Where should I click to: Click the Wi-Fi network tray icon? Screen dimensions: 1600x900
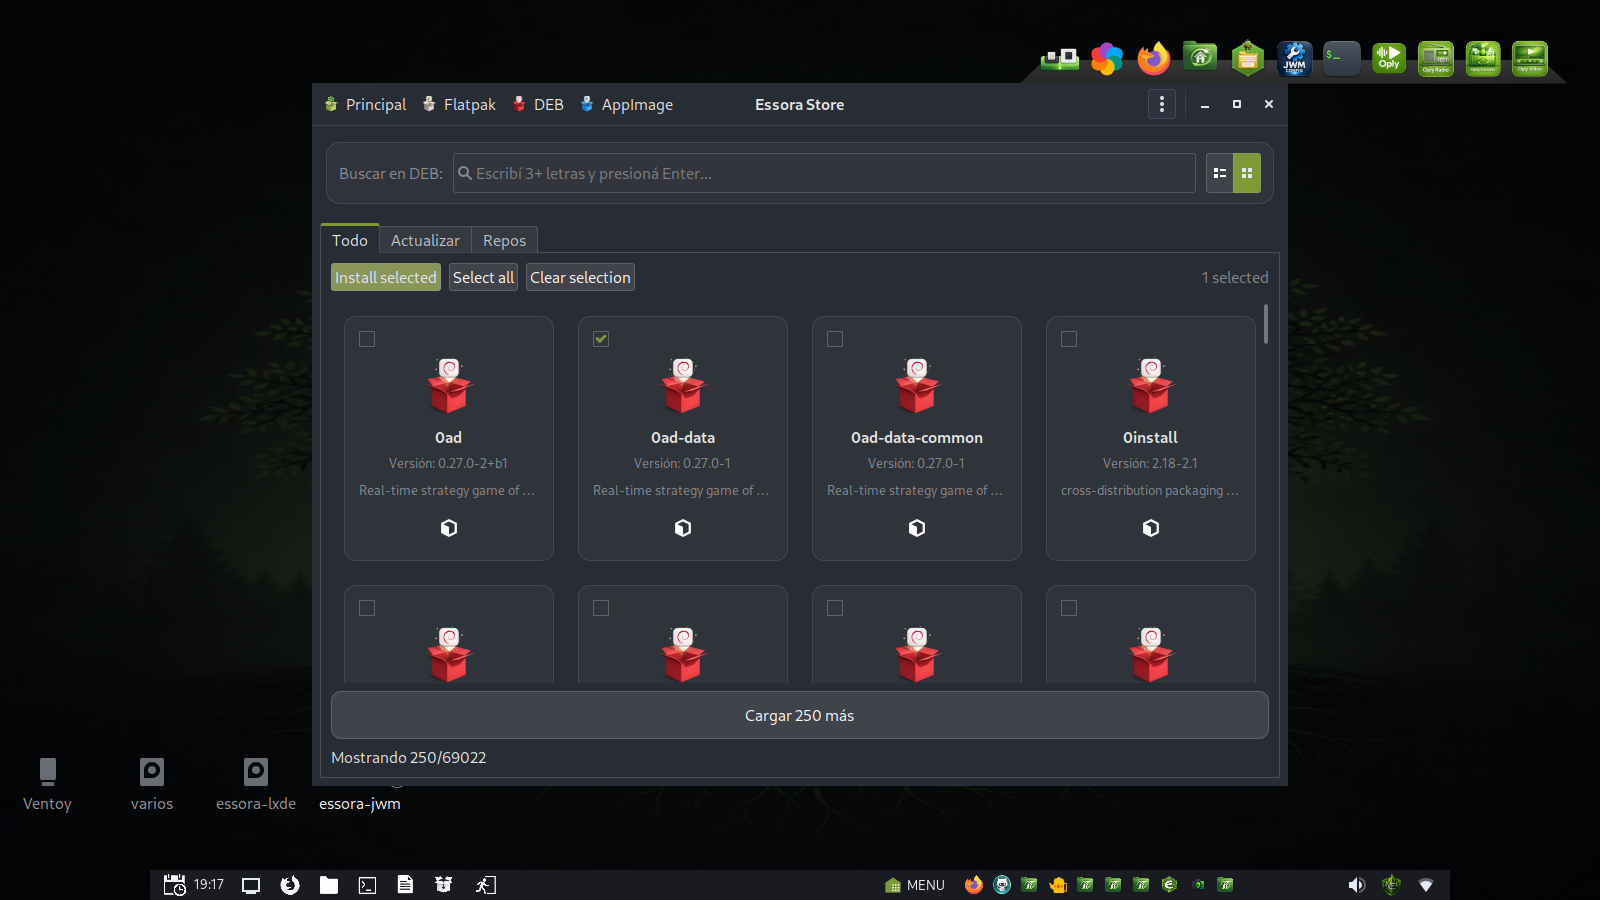tap(1426, 885)
